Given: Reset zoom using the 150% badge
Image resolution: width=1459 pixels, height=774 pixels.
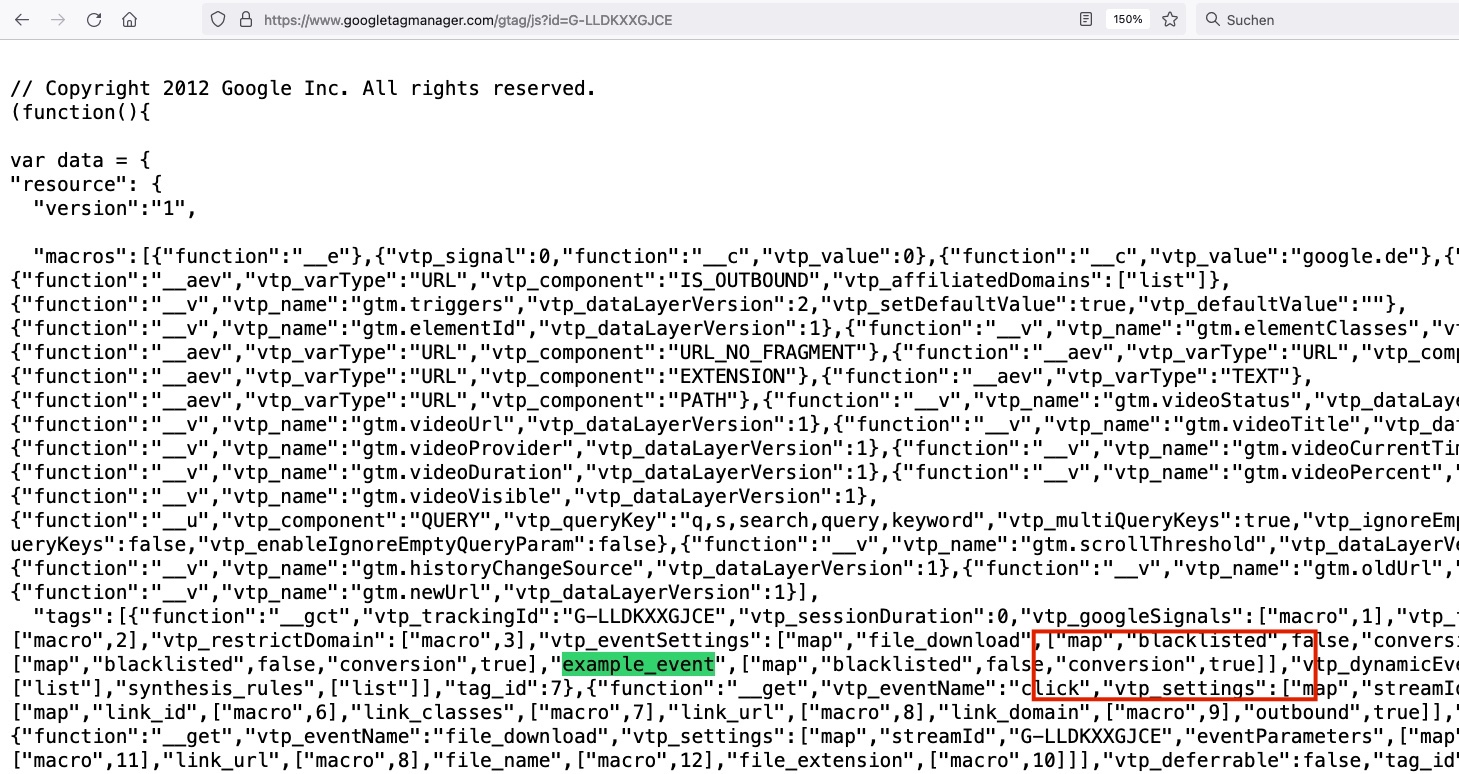Looking at the screenshot, I should (x=1128, y=20).
